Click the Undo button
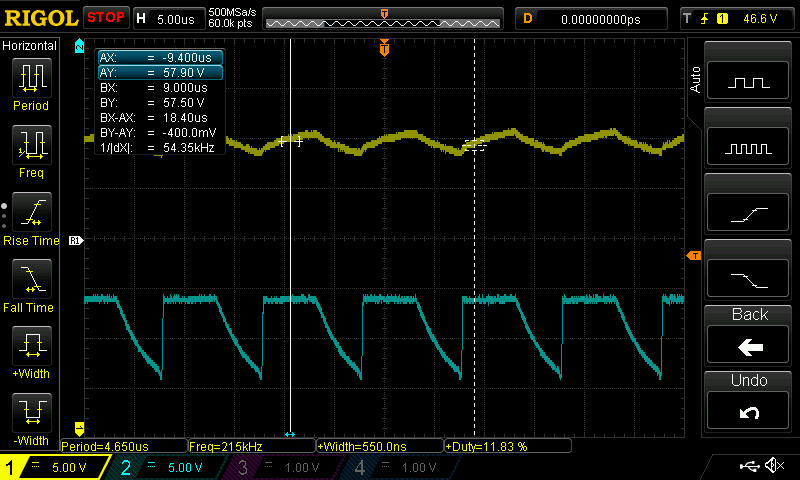 [x=748, y=412]
